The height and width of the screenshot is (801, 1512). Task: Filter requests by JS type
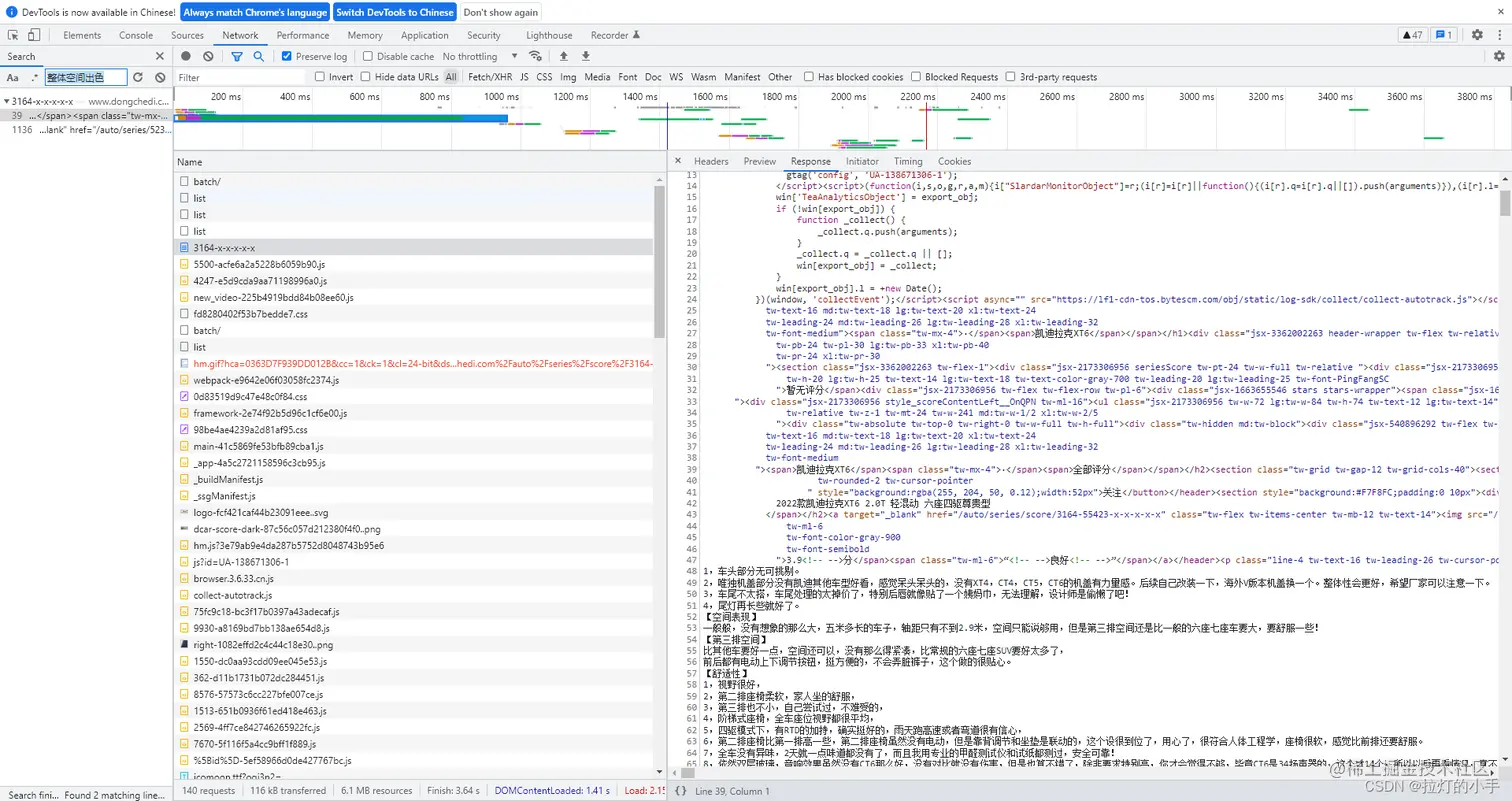tap(524, 77)
